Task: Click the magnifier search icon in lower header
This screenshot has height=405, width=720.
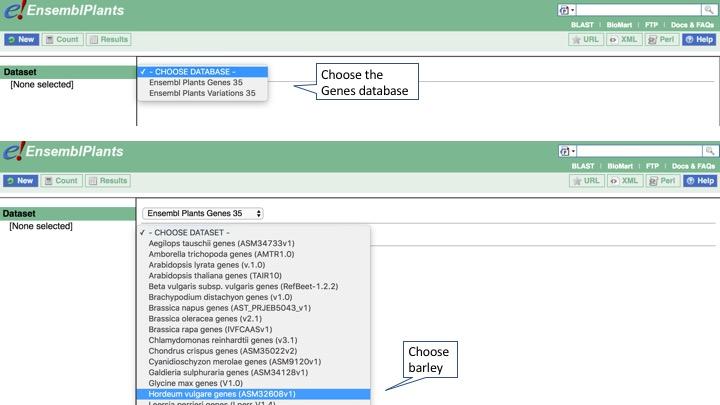Action: [709, 151]
